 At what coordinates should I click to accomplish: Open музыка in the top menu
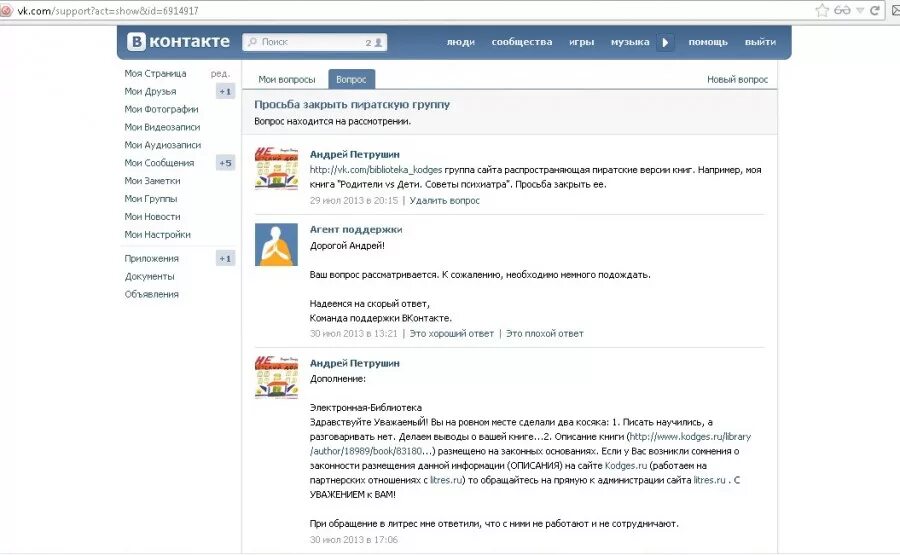pos(630,42)
